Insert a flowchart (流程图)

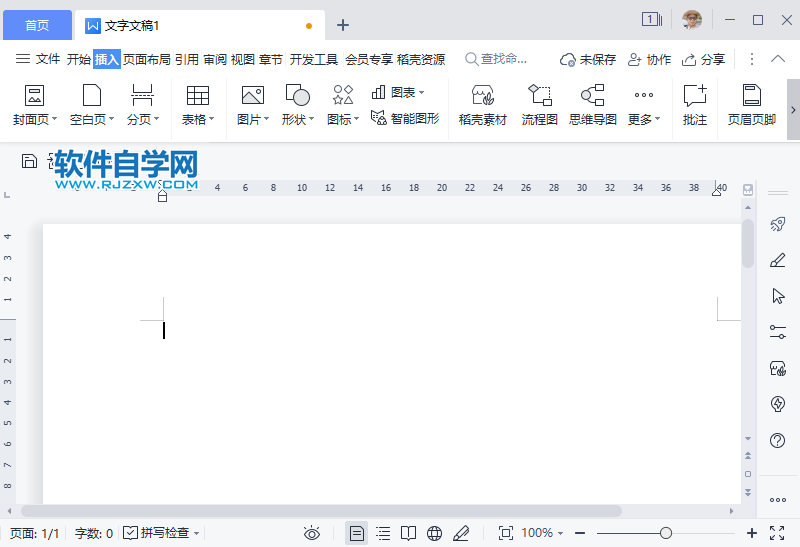(539, 105)
